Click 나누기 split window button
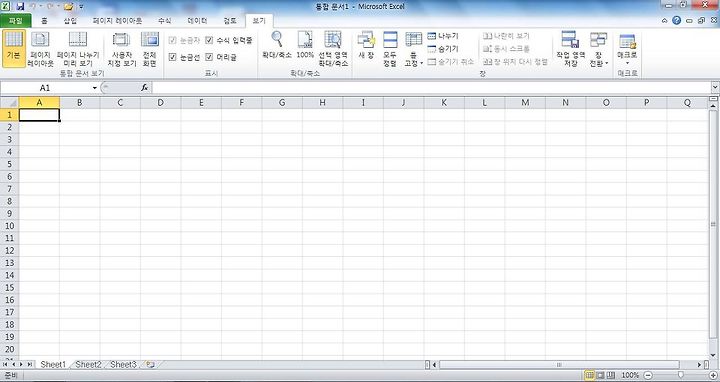This screenshot has width=720, height=382. [443, 36]
